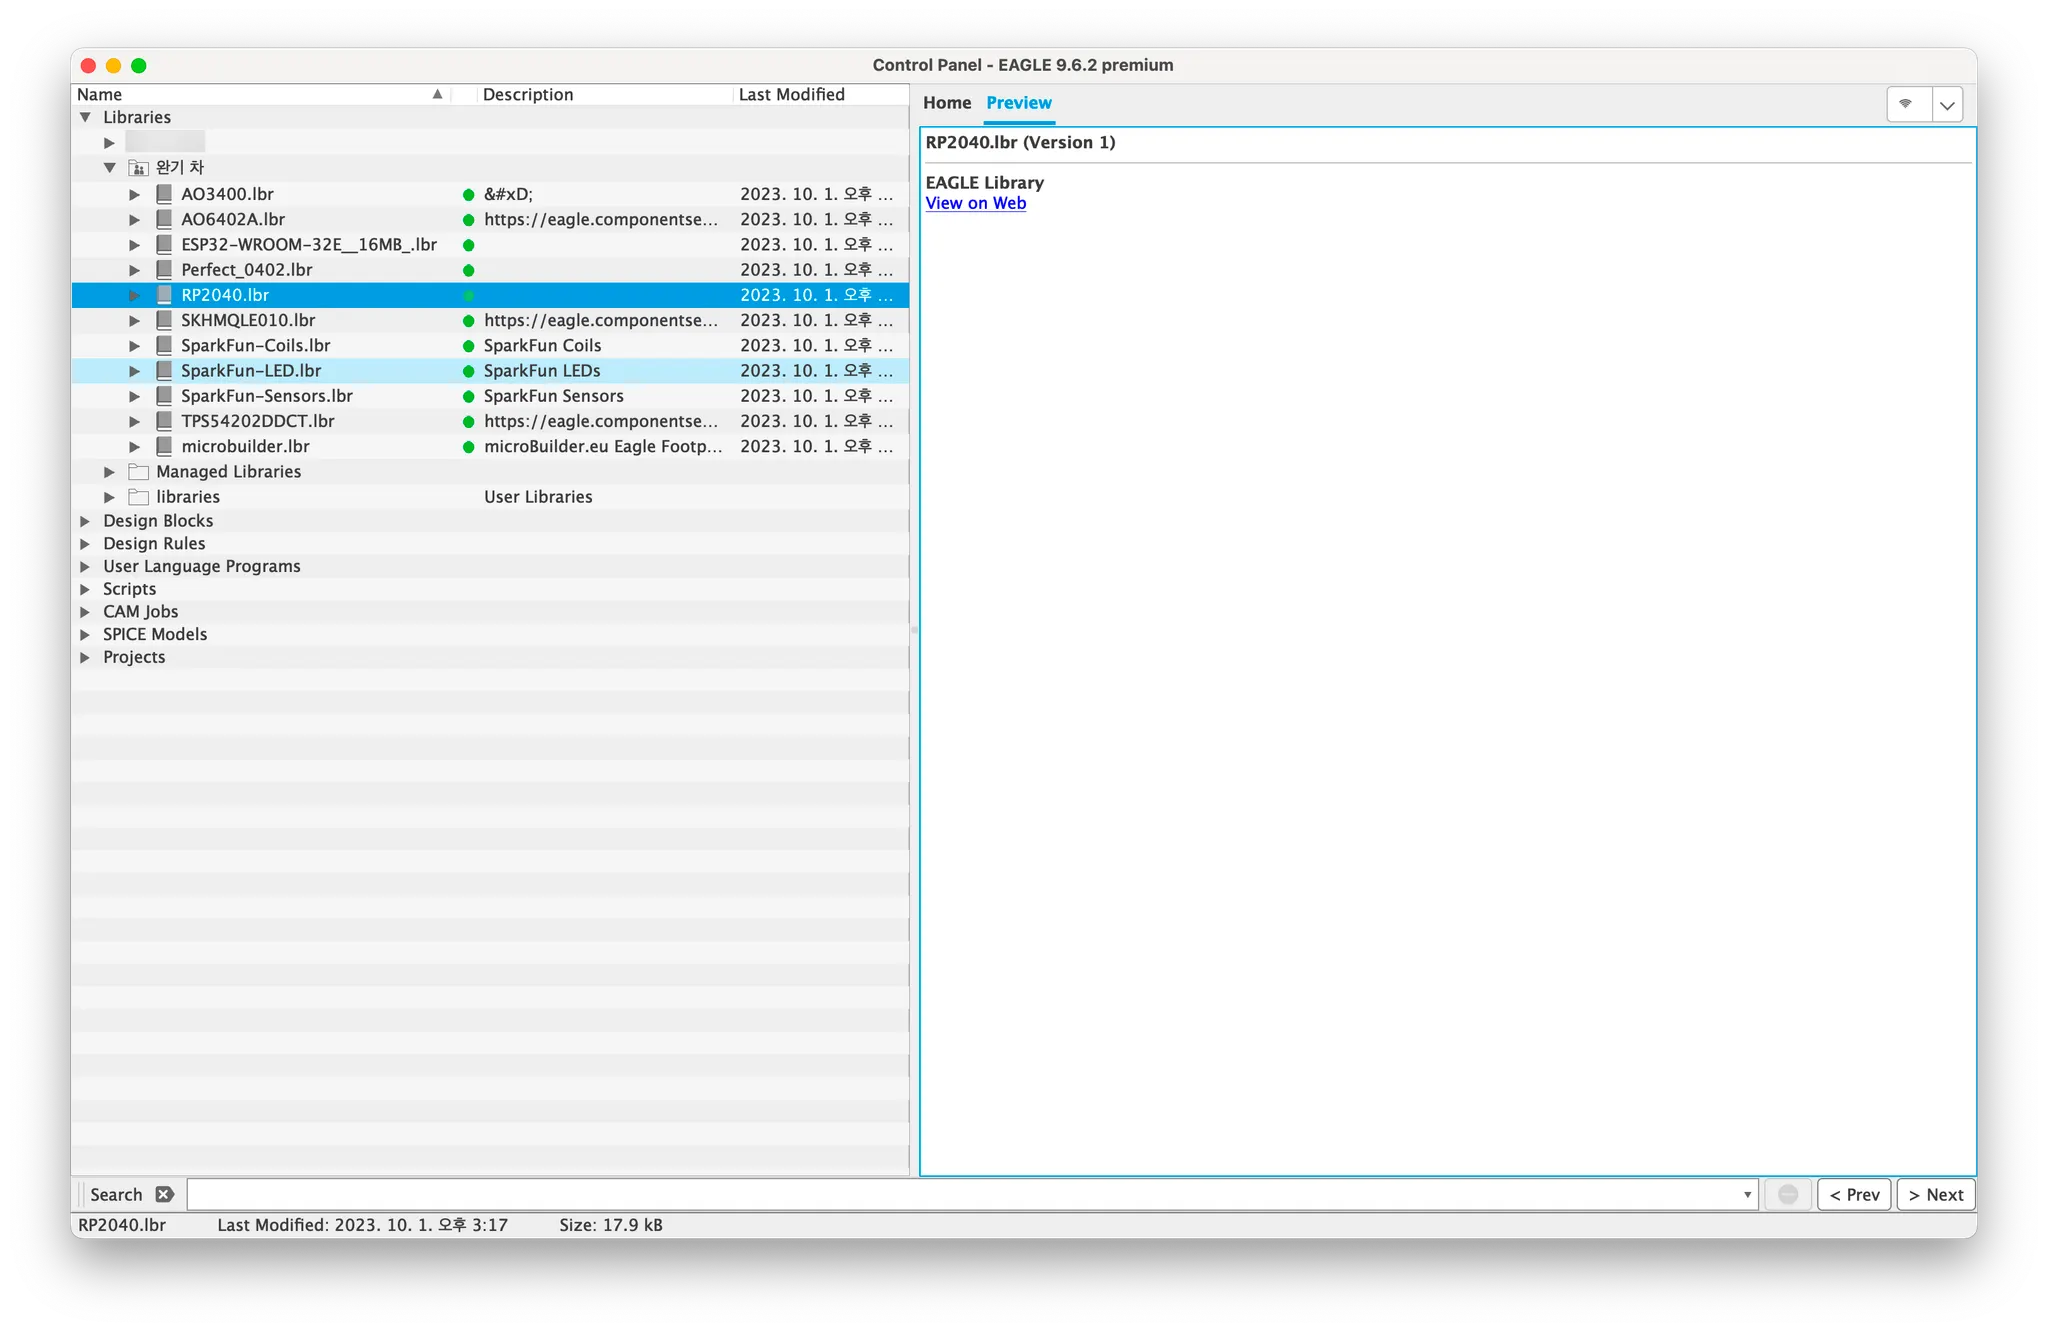Click the 완기 차 user folder icon

coord(139,168)
